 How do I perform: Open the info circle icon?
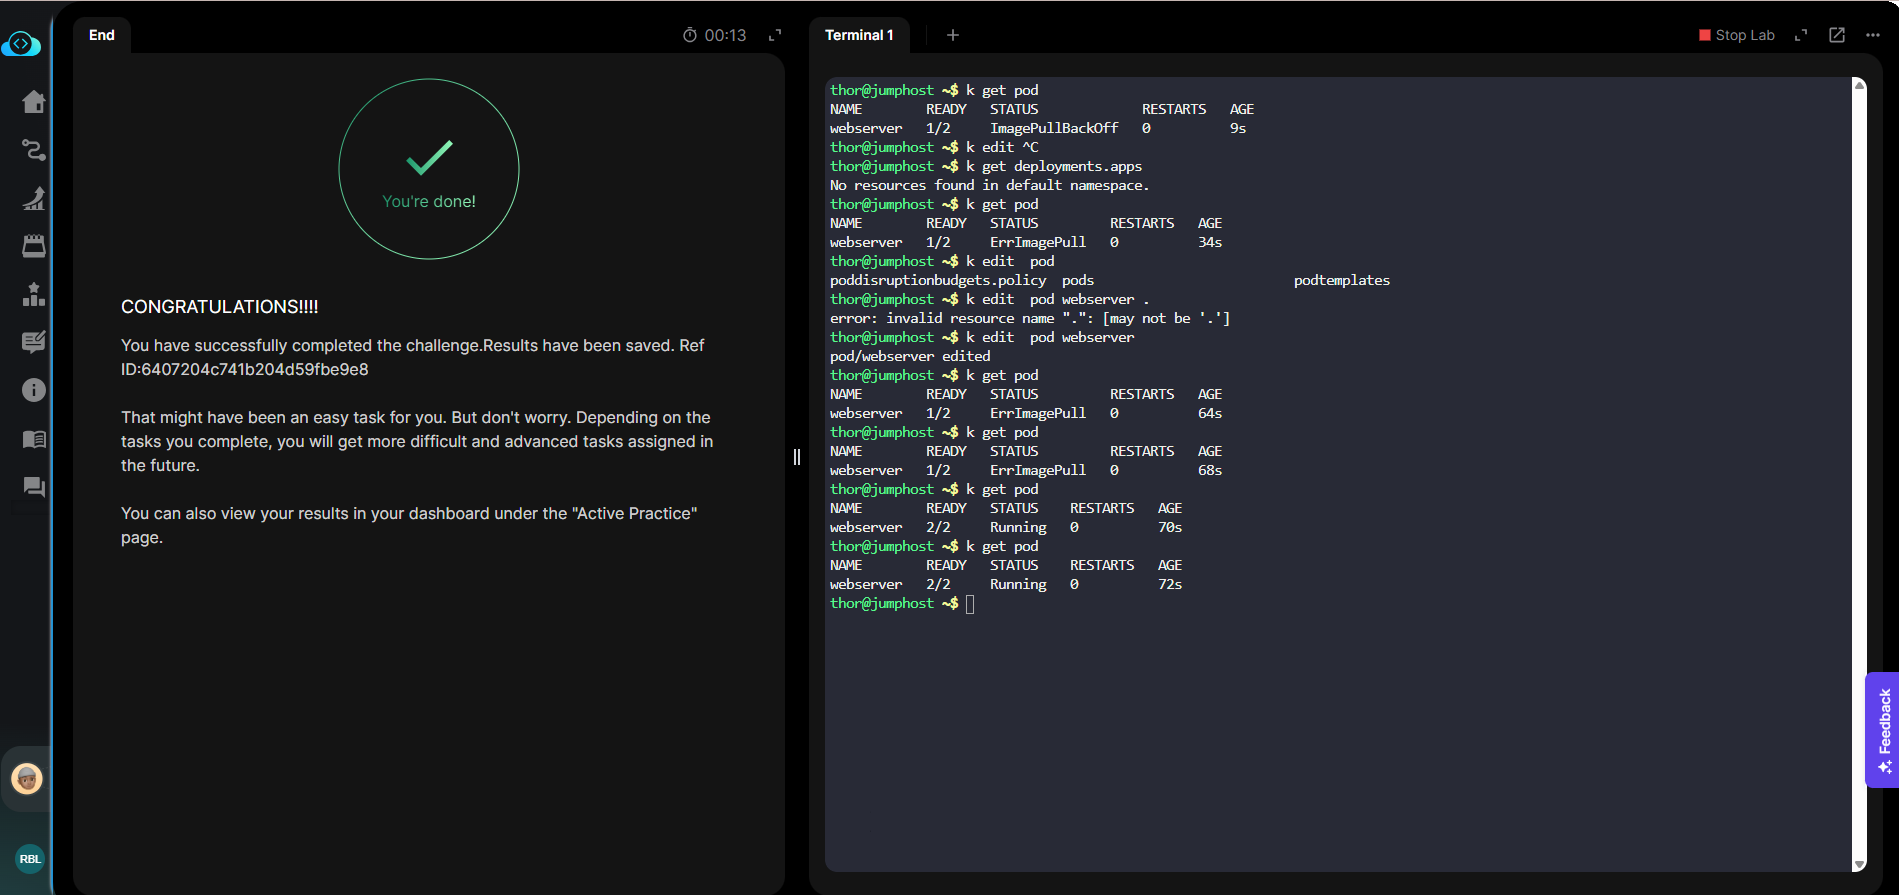pyautogui.click(x=34, y=390)
